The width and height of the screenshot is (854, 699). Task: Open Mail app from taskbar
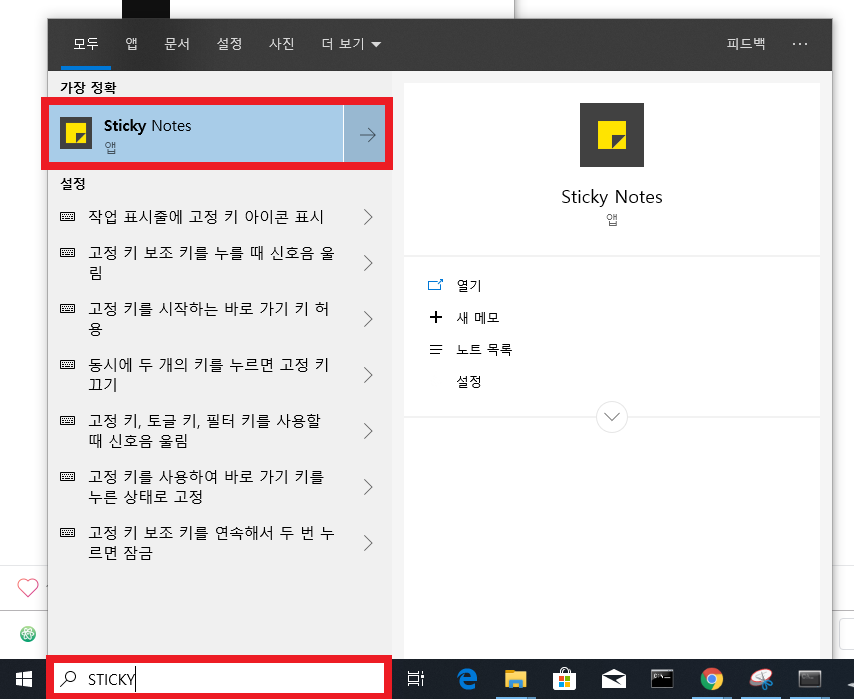click(x=613, y=679)
